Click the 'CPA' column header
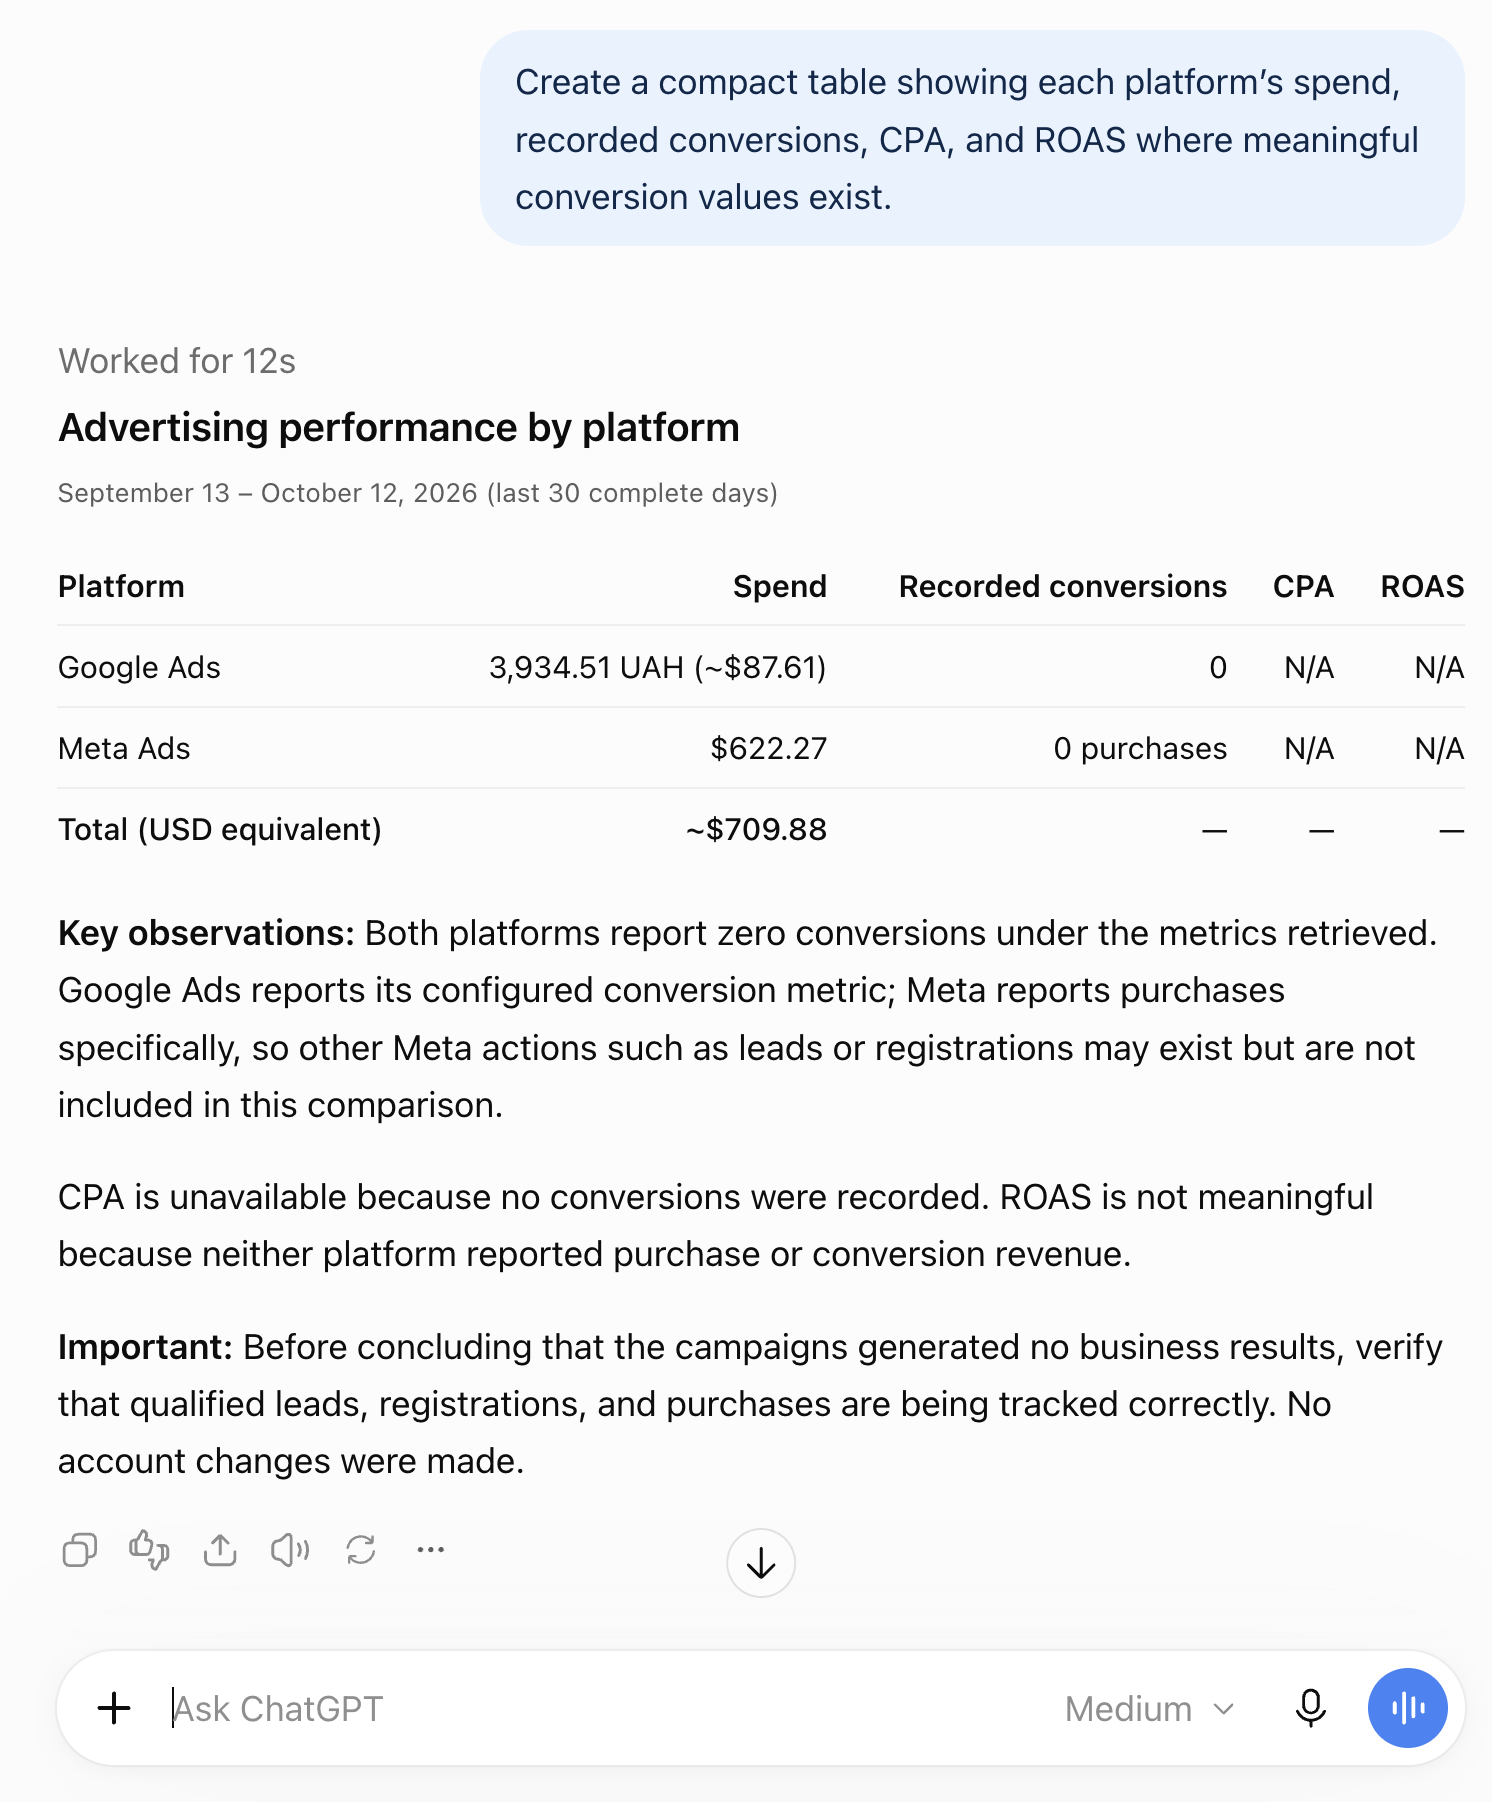 [1303, 586]
